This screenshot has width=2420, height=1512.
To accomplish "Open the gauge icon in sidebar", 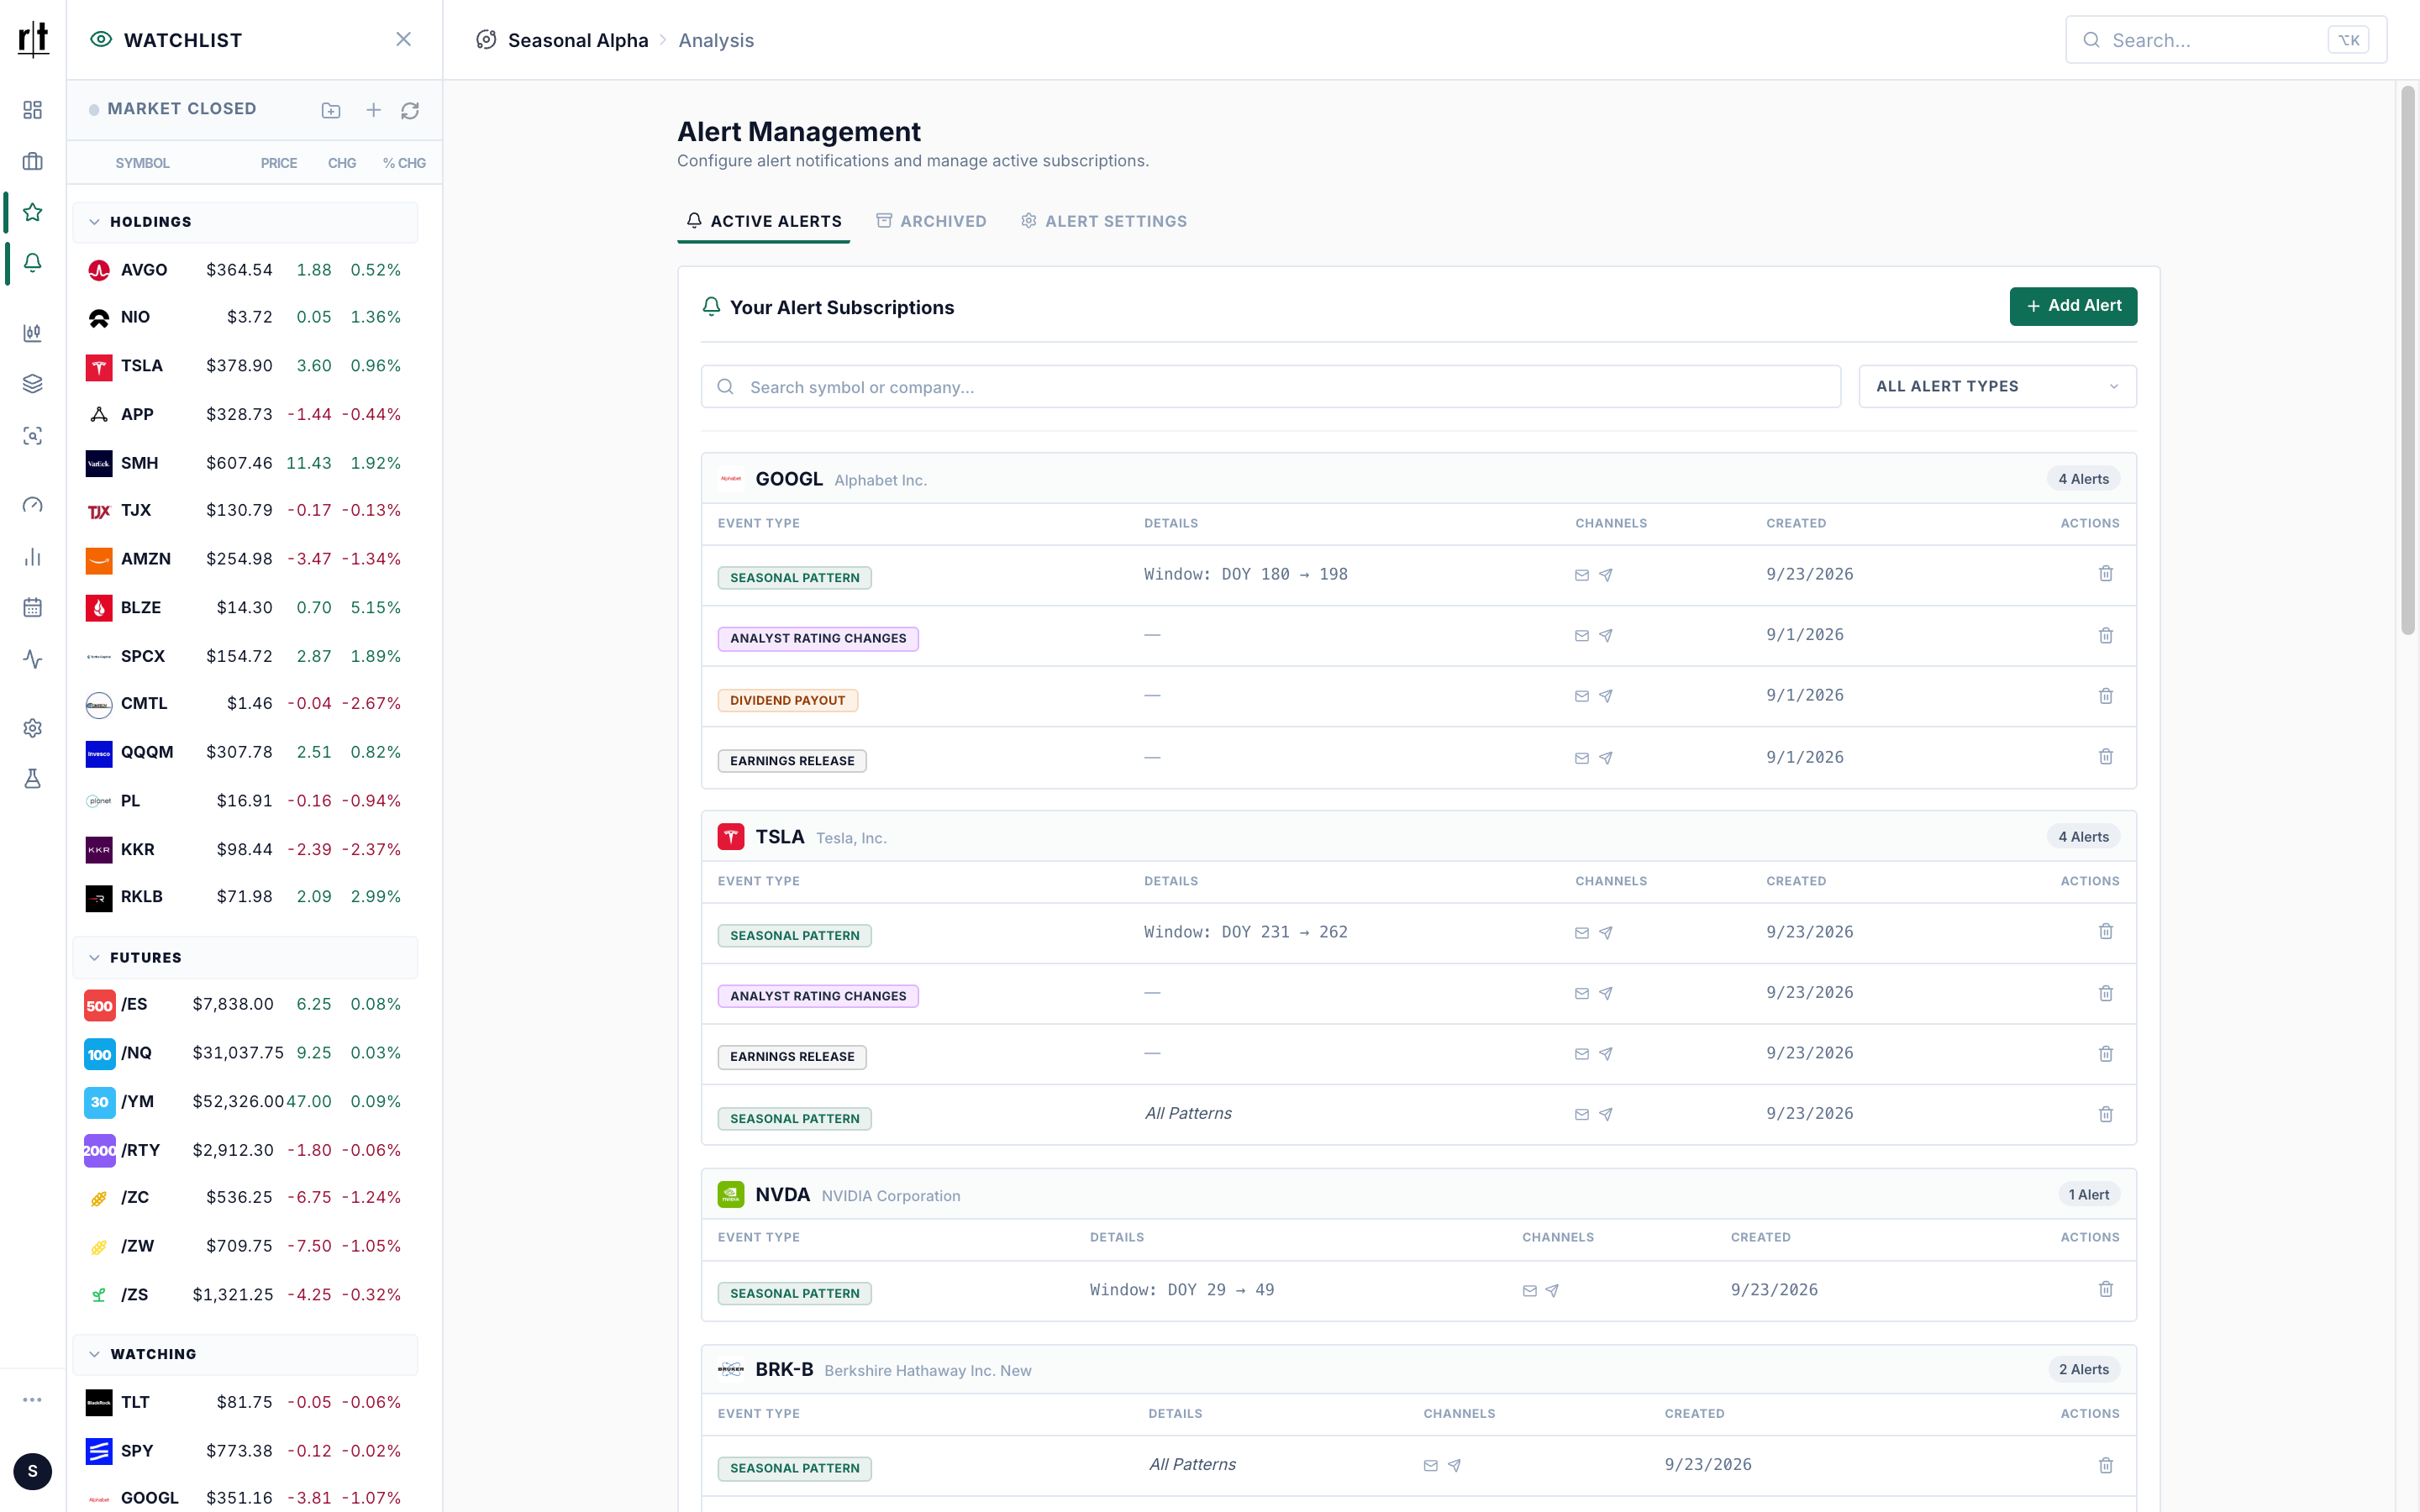I will (32, 506).
